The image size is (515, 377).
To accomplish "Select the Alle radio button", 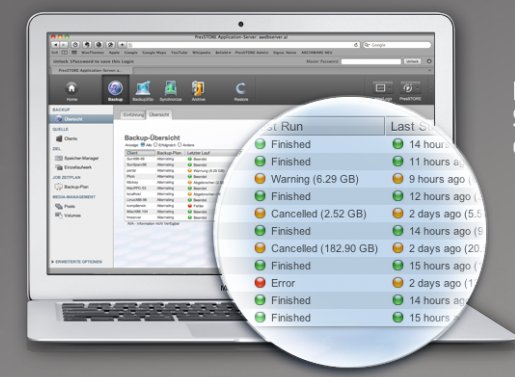I will coord(143,145).
